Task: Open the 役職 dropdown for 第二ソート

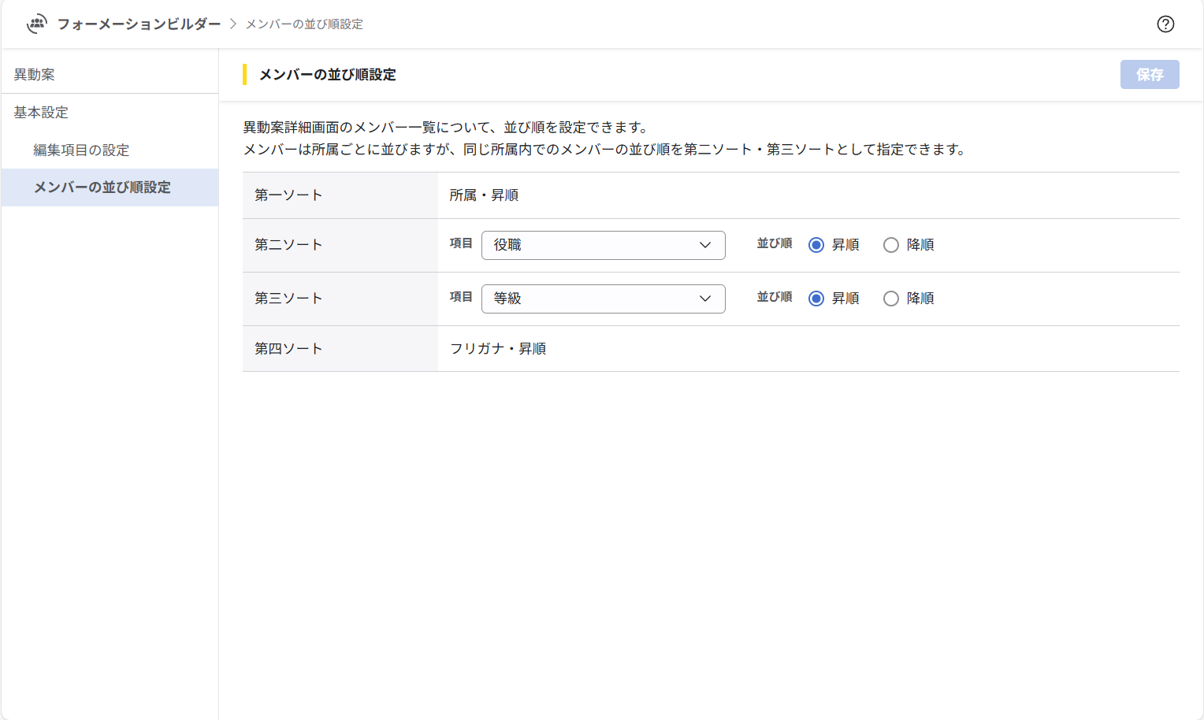Action: pyautogui.click(x=603, y=244)
